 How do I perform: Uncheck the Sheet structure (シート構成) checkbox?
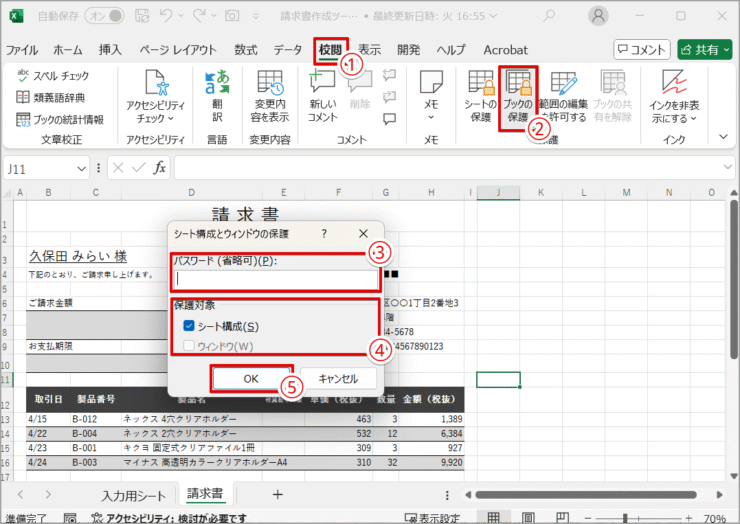[189, 326]
